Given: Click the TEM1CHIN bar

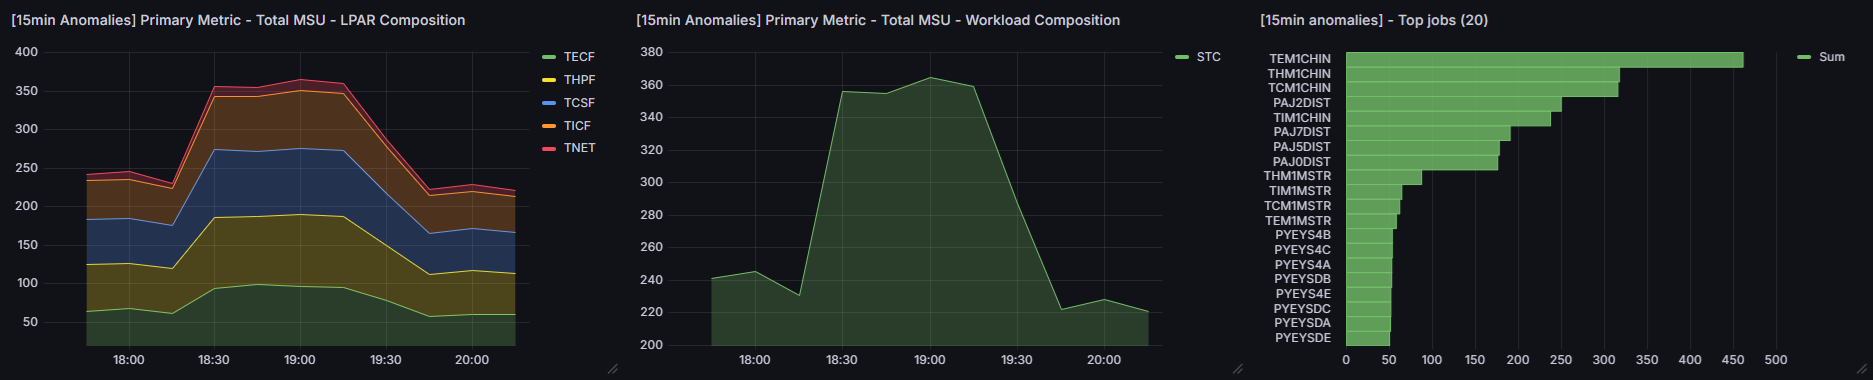Looking at the screenshot, I should [x=1544, y=60].
